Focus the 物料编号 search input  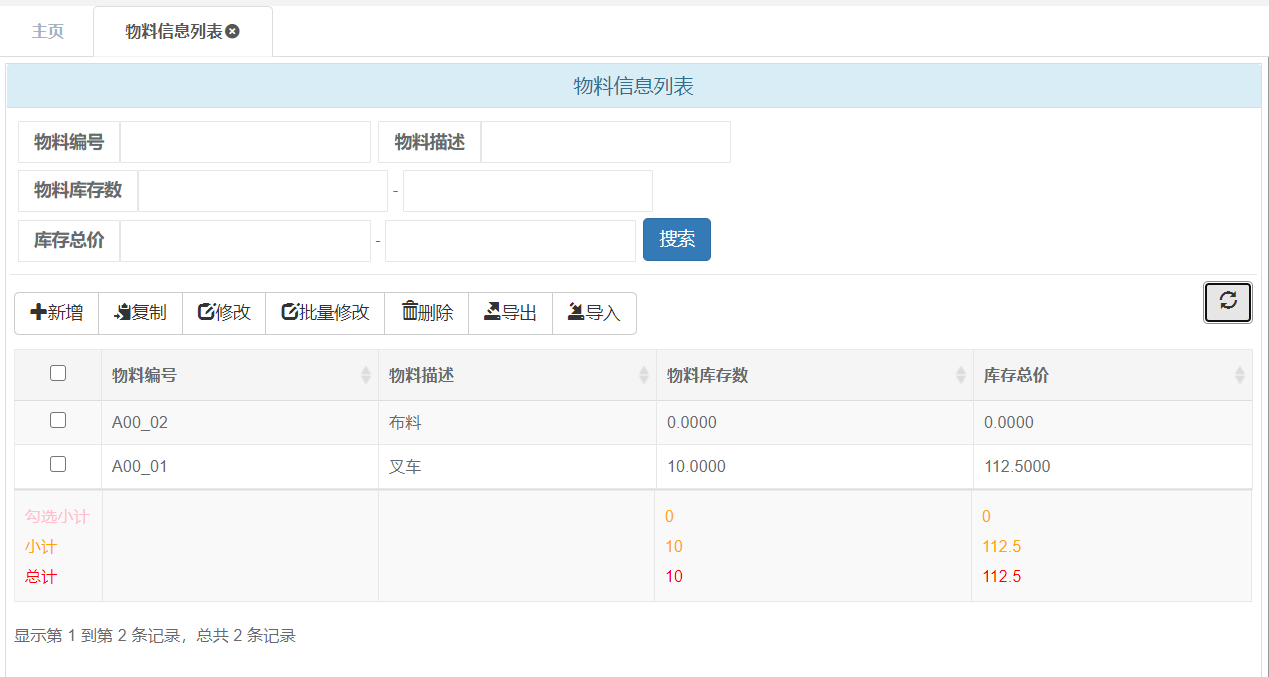point(245,142)
